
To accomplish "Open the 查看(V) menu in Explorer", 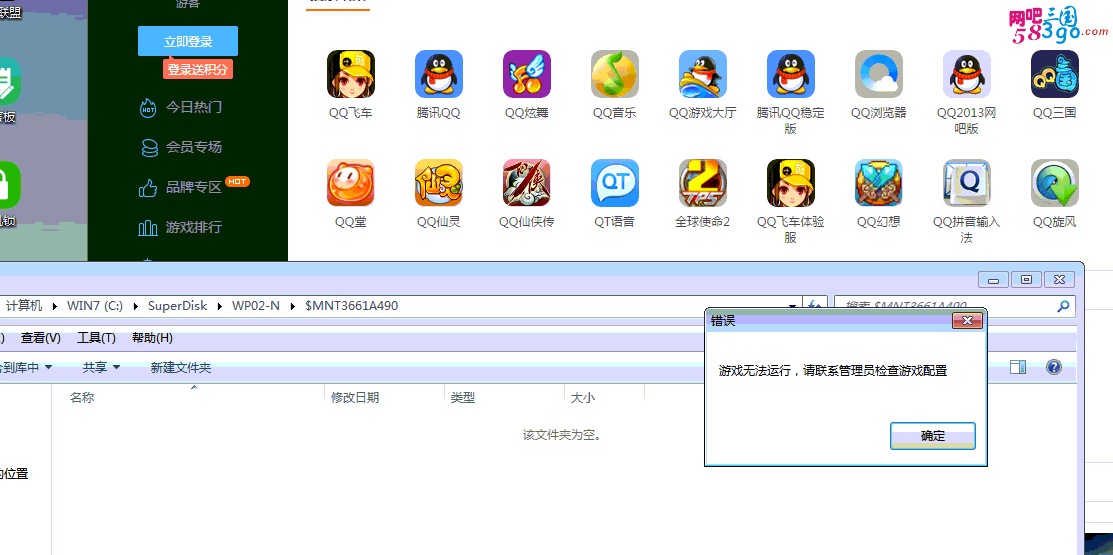I will coord(40,338).
